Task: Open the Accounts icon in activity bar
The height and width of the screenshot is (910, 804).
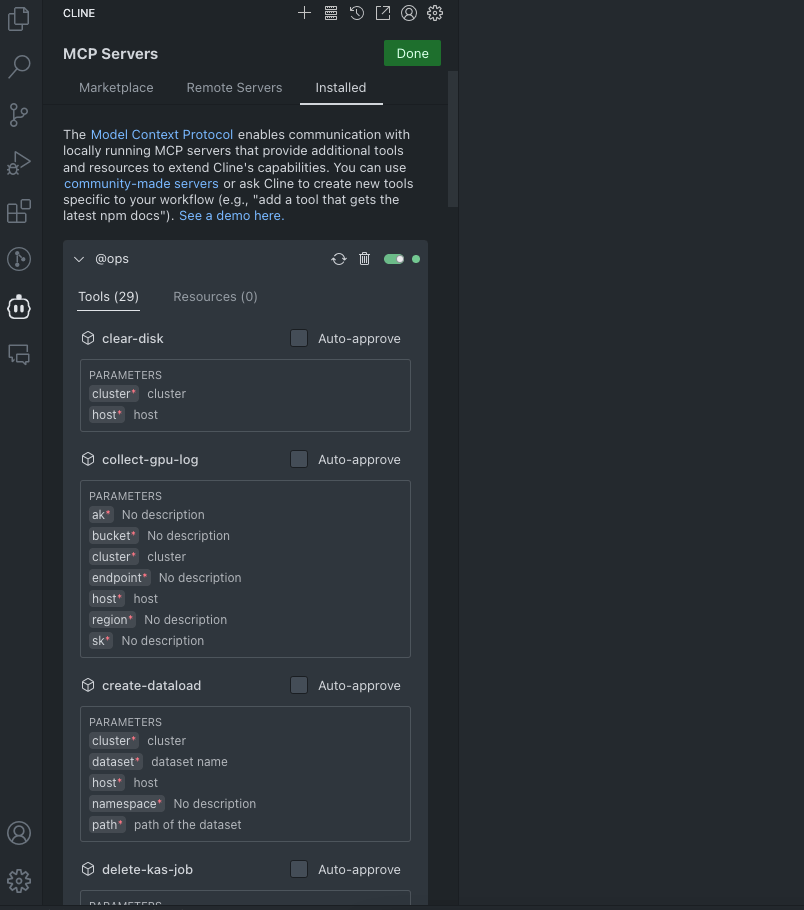Action: (19, 833)
